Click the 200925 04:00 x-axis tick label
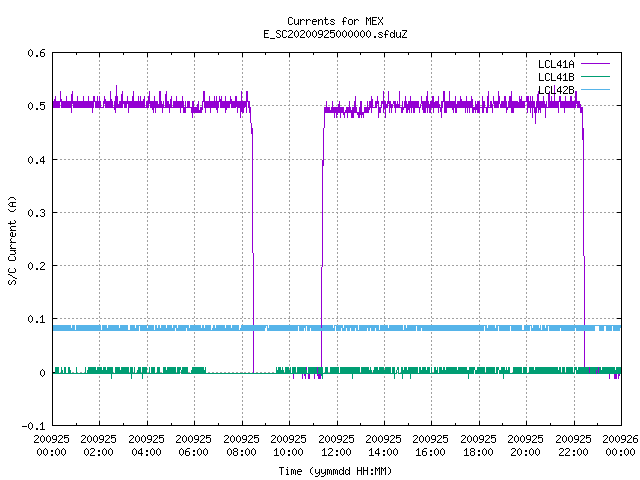640x480 pixels. tap(146, 446)
